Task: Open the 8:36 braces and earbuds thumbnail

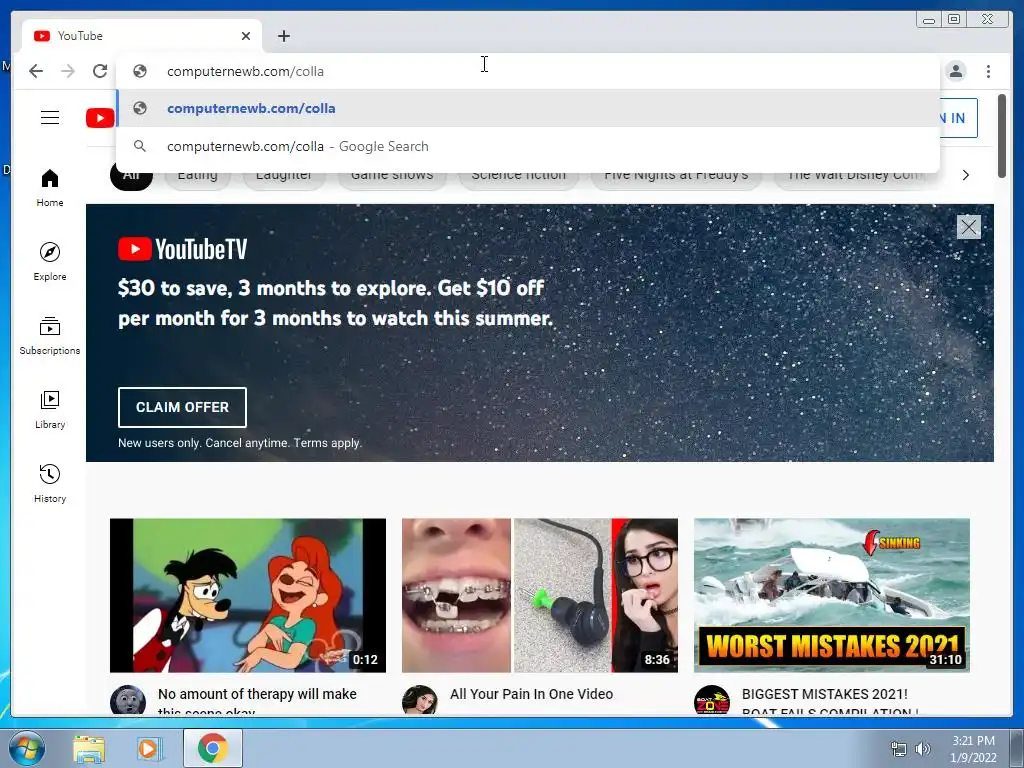Action: pos(539,595)
